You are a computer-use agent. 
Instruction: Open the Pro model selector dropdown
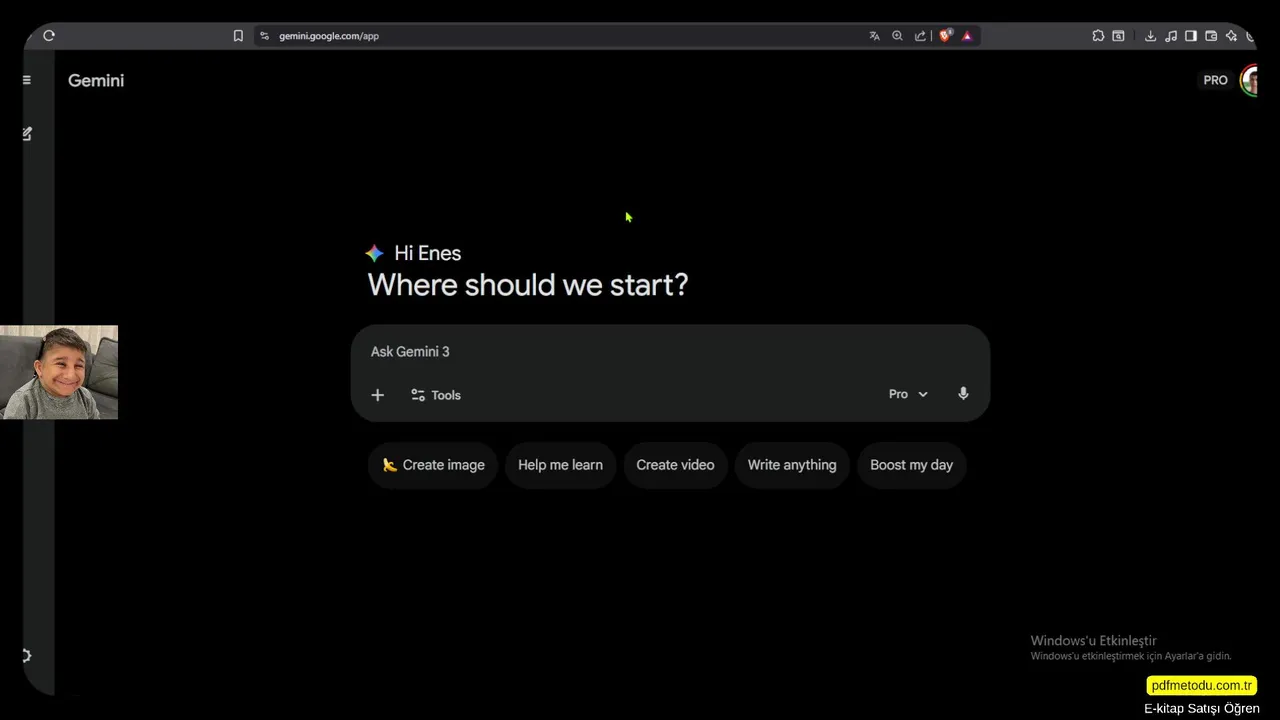[x=908, y=394]
